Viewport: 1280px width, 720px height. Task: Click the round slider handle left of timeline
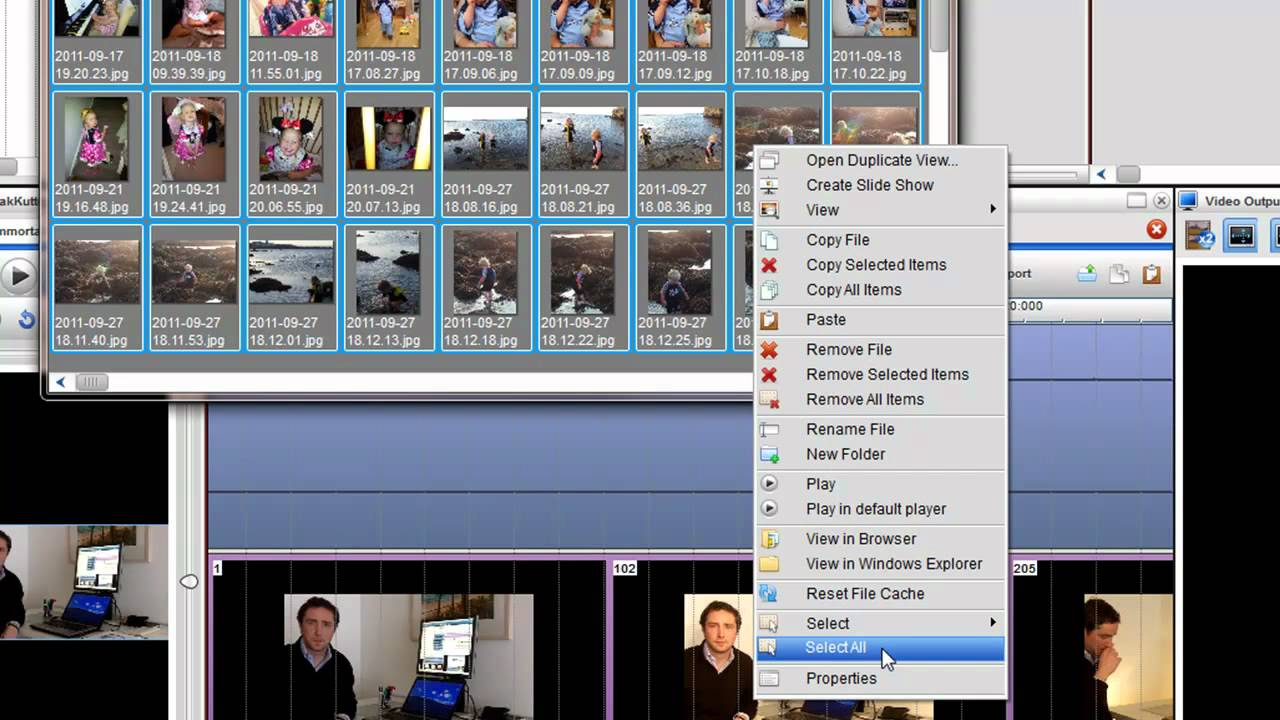(x=189, y=581)
